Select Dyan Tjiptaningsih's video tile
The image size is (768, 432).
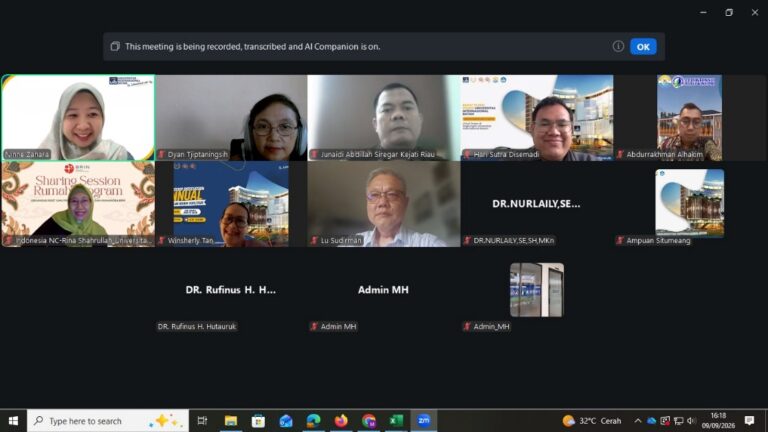(231, 118)
